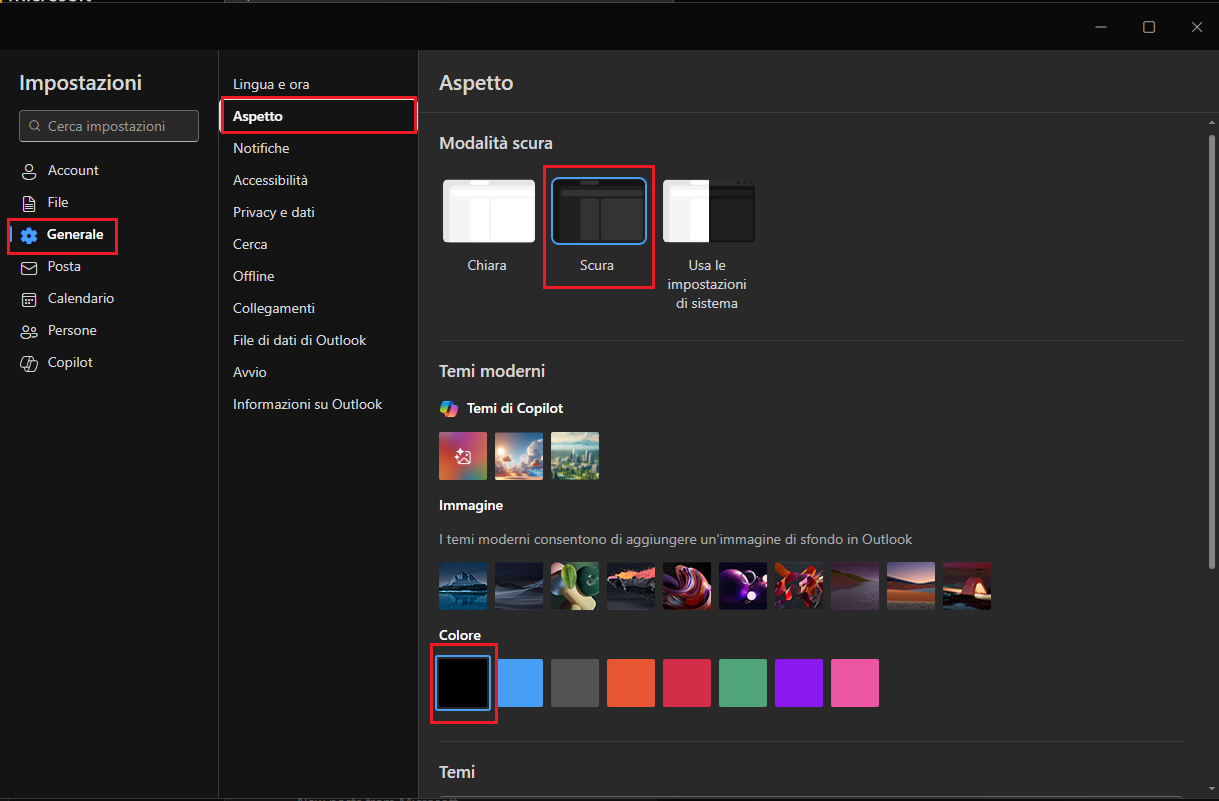Choose the Copilot custom image generator theme
The image size is (1219, 801).
463,456
